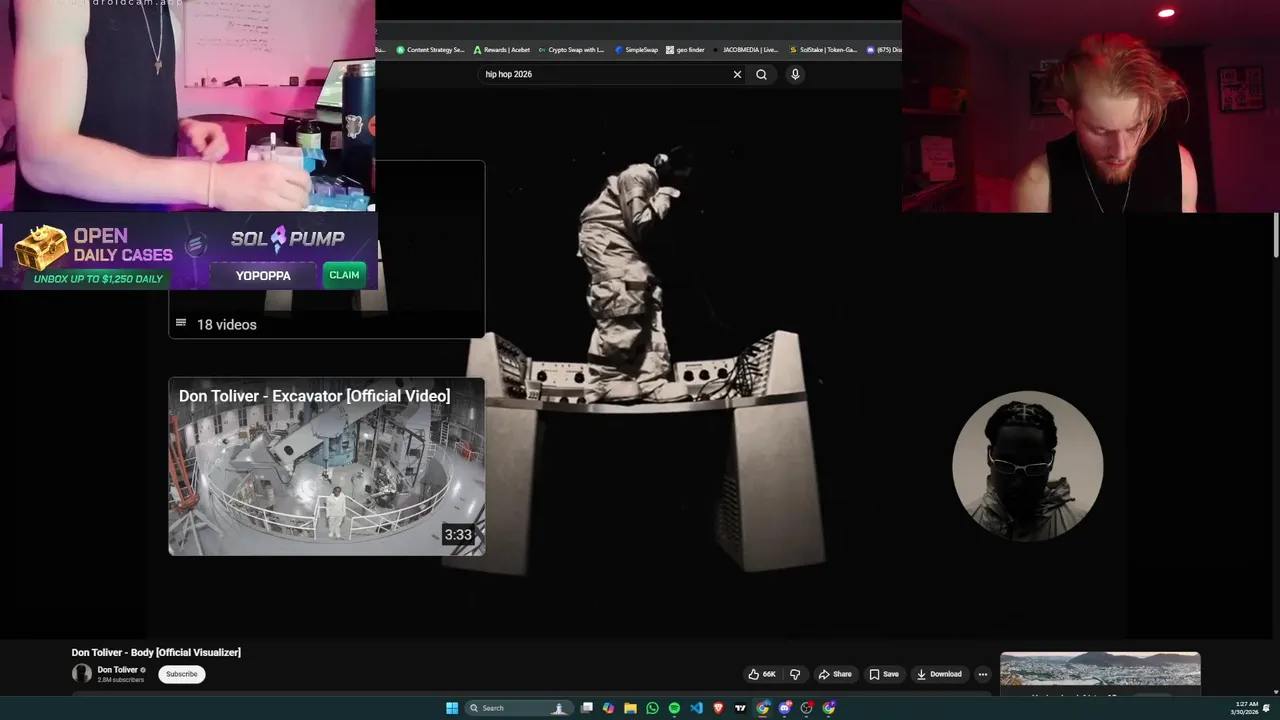Click the magnifier search button

pyautogui.click(x=761, y=74)
